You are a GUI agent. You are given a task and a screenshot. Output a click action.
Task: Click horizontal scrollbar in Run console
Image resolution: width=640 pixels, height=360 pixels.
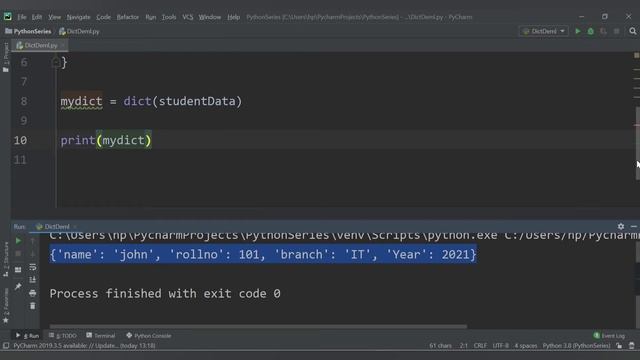[x=258, y=327]
